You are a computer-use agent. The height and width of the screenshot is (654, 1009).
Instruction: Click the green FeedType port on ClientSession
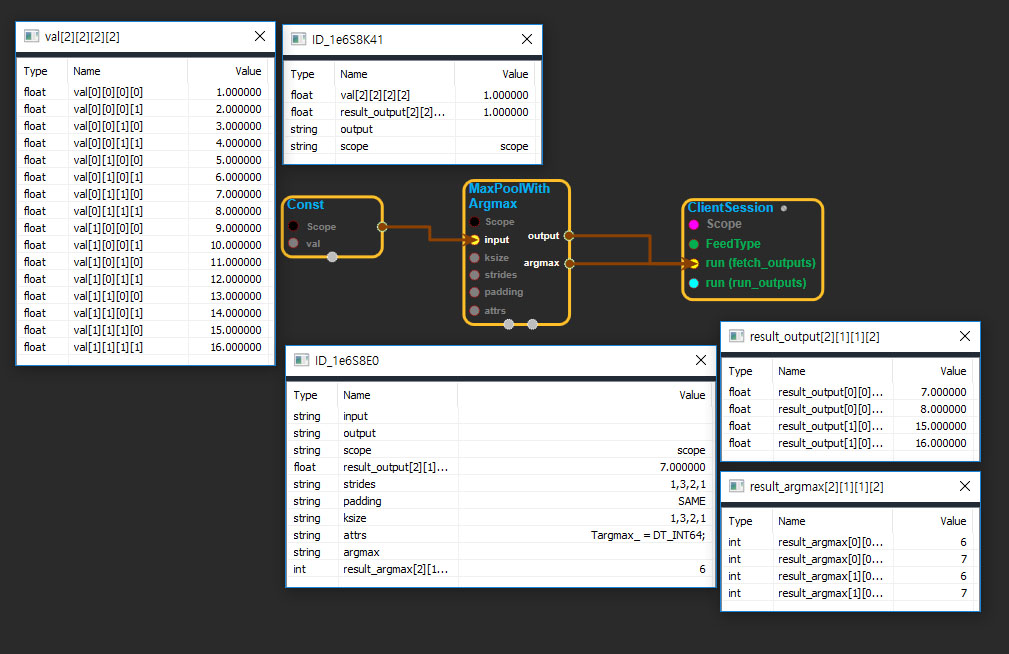[x=693, y=244]
